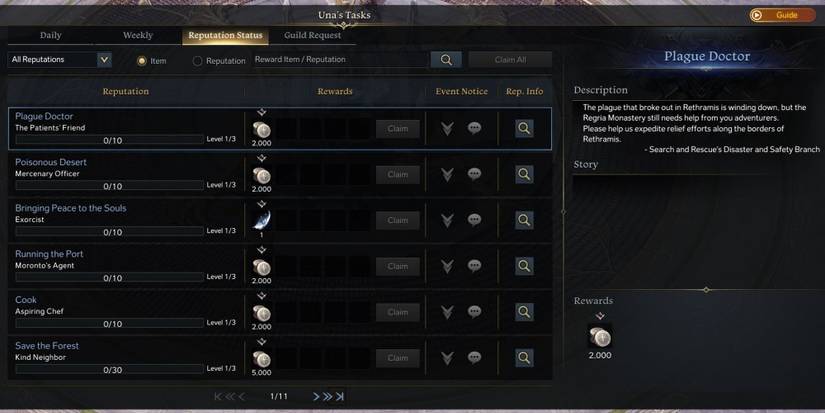Click the Reward Item / Reputation search field
Image resolution: width=825 pixels, height=413 pixels.
(x=340, y=59)
